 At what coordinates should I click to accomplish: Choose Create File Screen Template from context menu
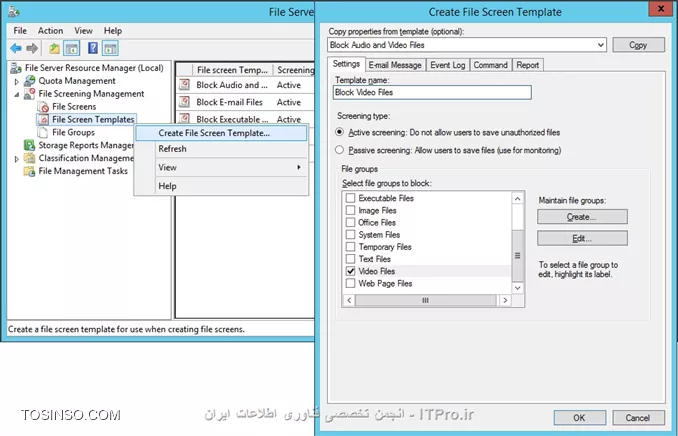point(221,133)
